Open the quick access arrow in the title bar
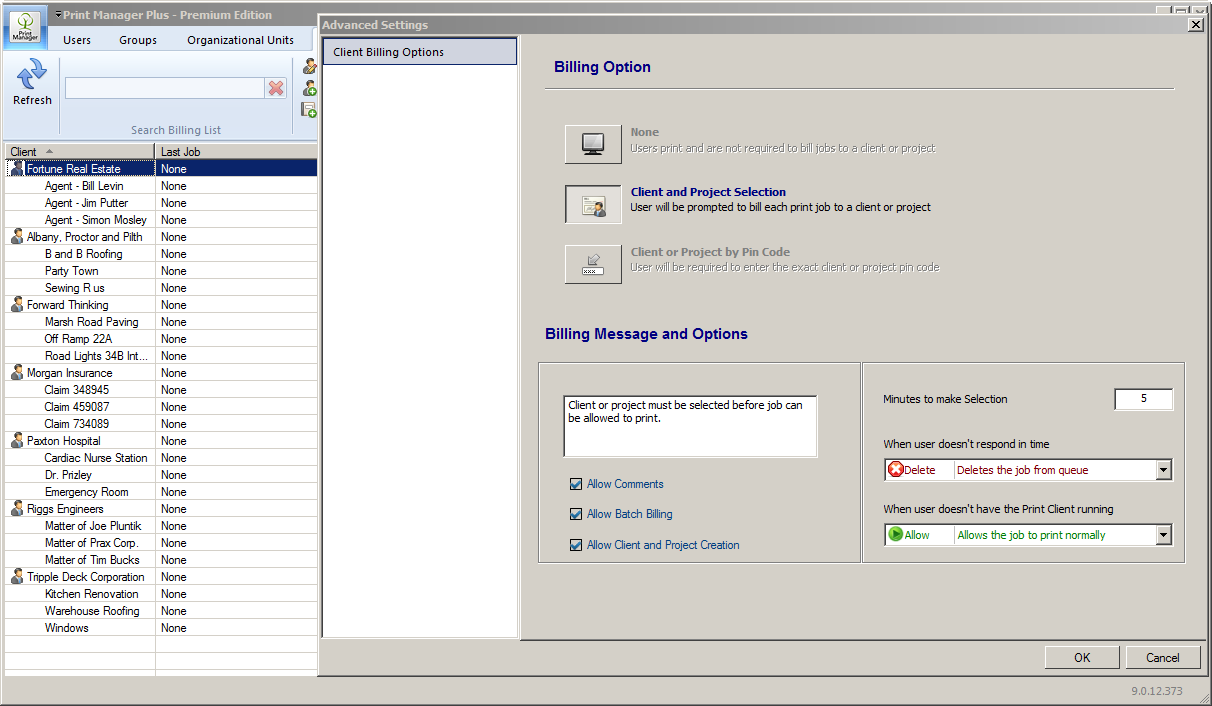This screenshot has height=706, width=1212. click(x=58, y=15)
